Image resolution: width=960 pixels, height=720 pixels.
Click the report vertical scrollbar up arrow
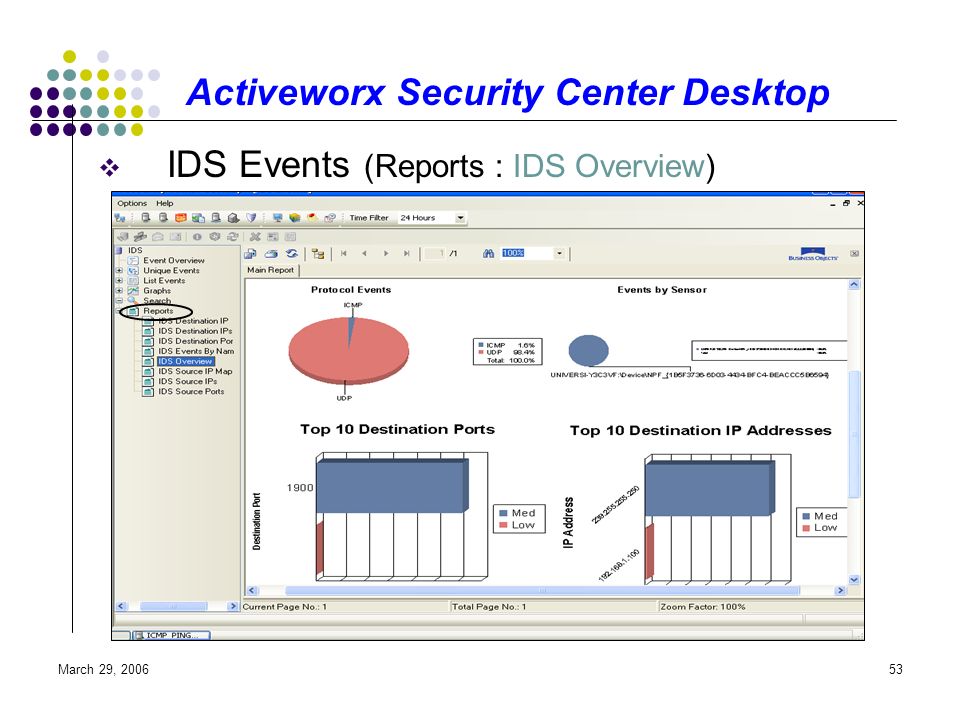(x=854, y=285)
